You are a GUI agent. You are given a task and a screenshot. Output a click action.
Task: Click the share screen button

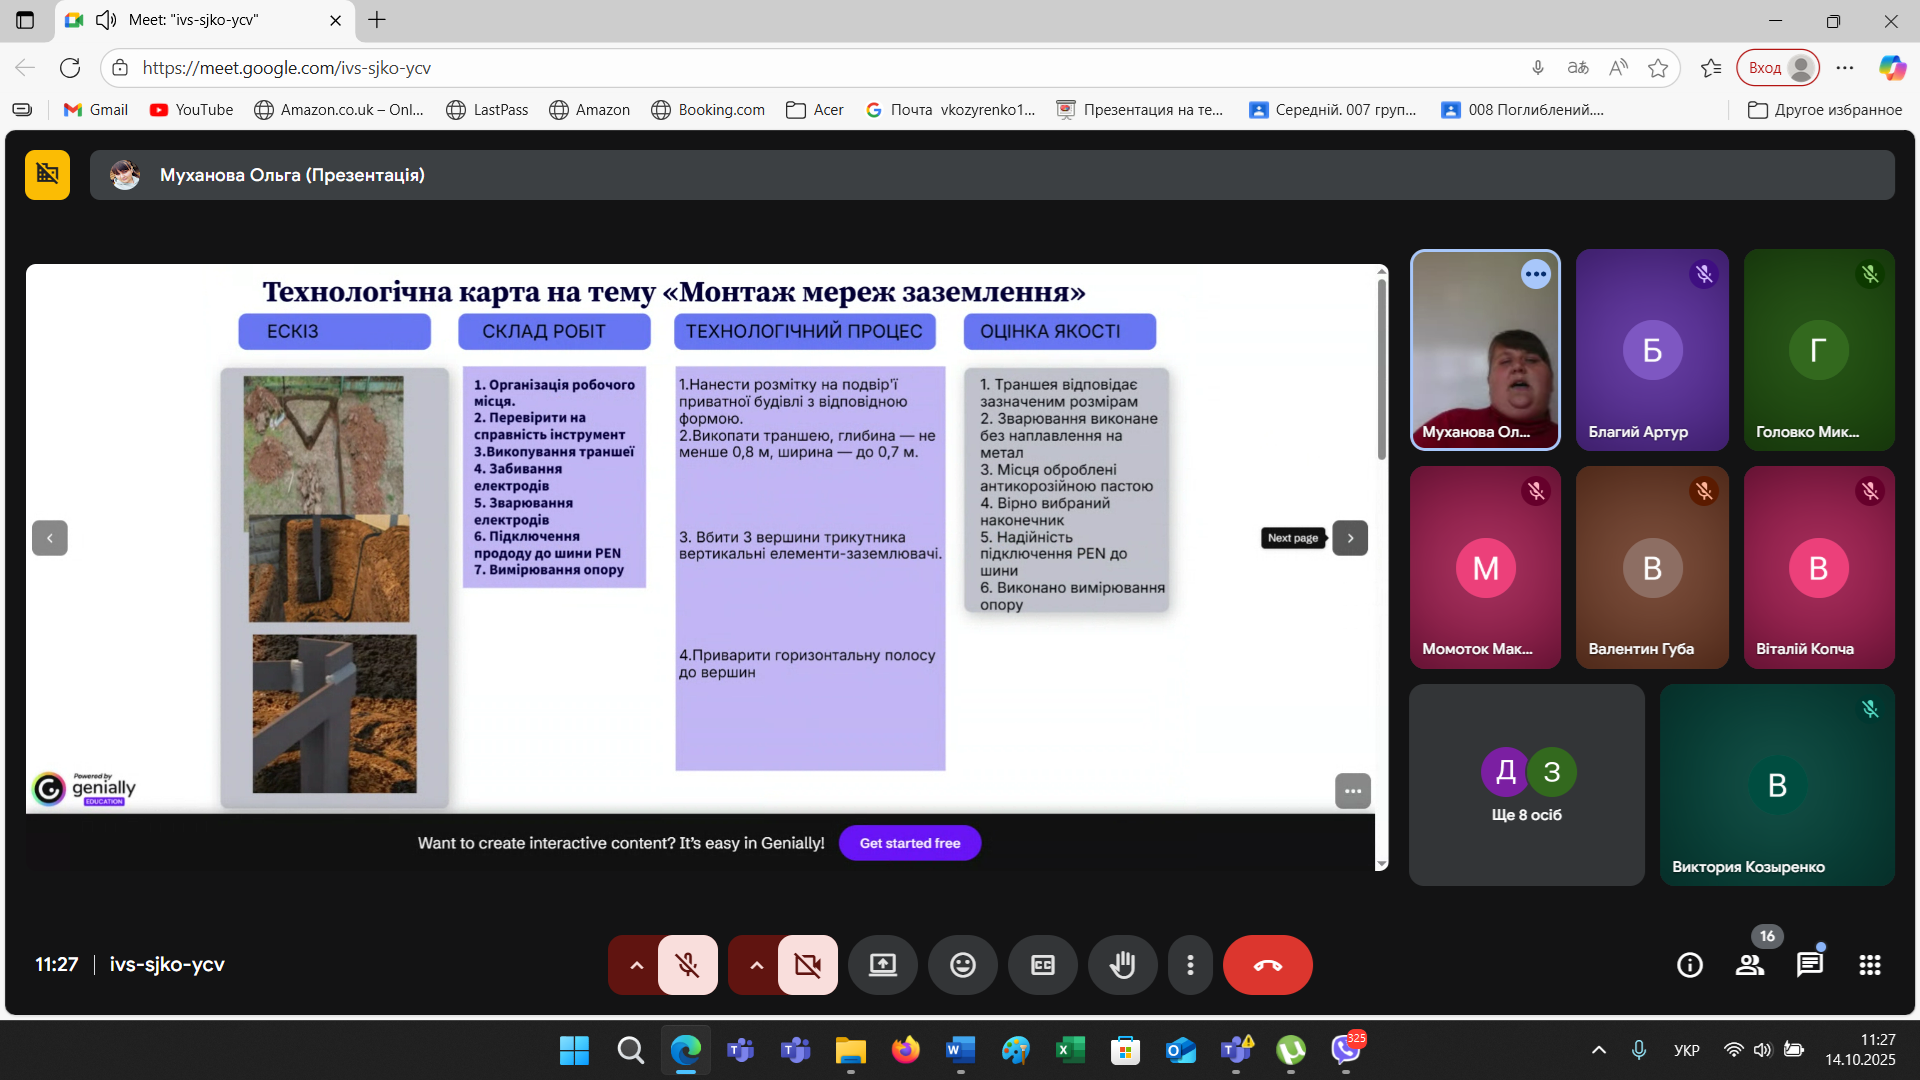click(882, 965)
